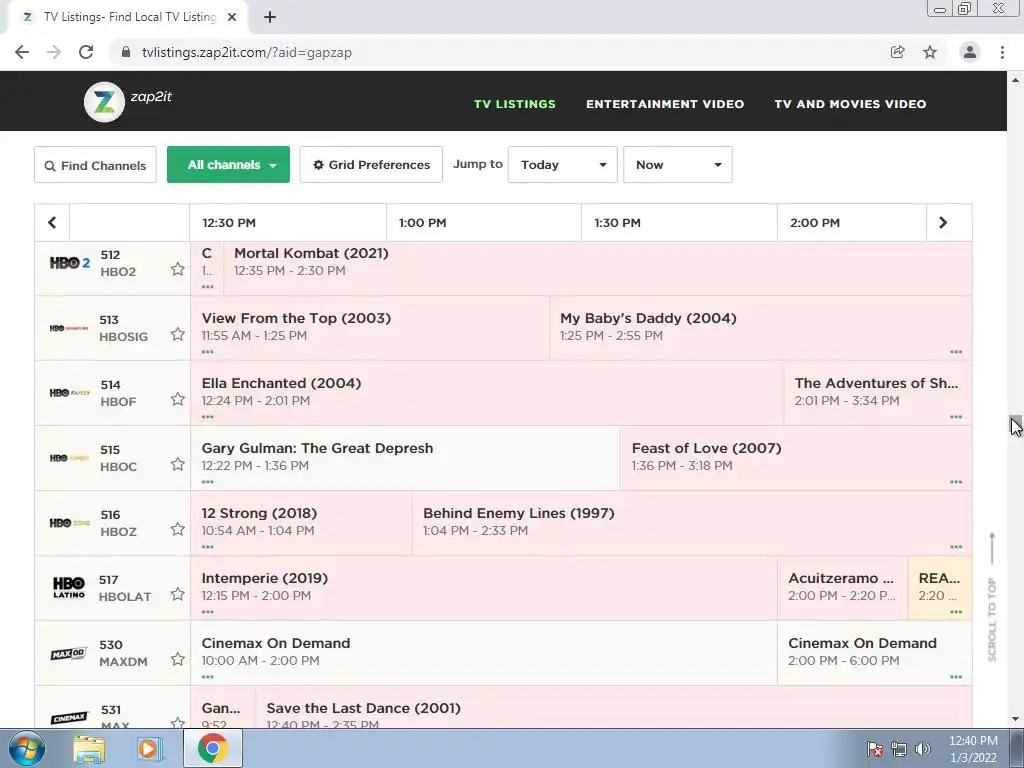1024x768 pixels.
Task: Go to TV Listings nav item
Action: click(515, 104)
